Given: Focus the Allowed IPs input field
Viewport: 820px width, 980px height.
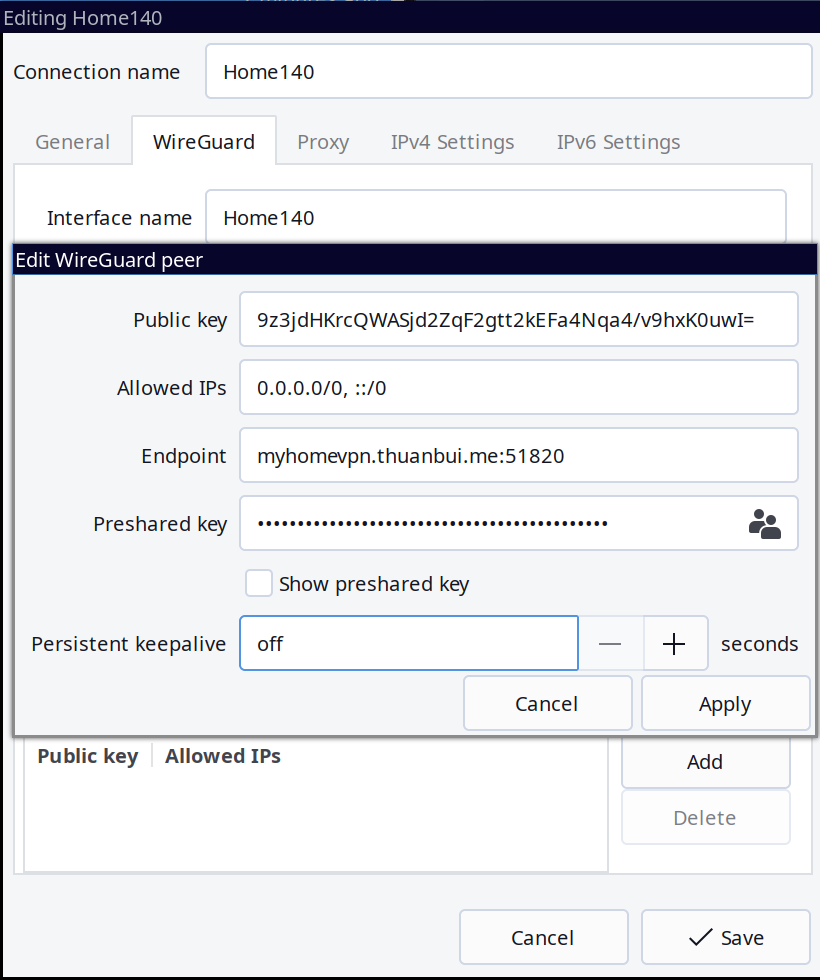Looking at the screenshot, I should tap(518, 388).
